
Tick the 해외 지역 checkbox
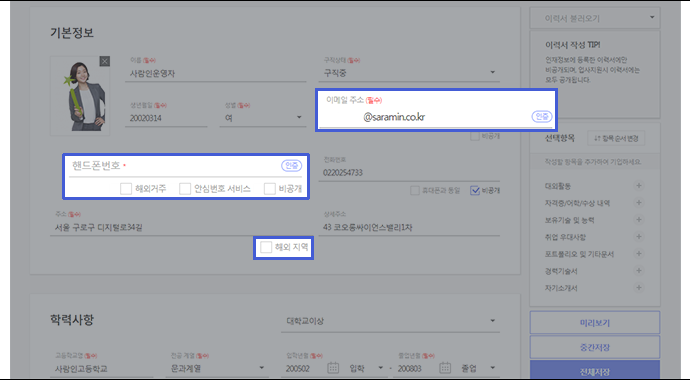click(x=266, y=247)
